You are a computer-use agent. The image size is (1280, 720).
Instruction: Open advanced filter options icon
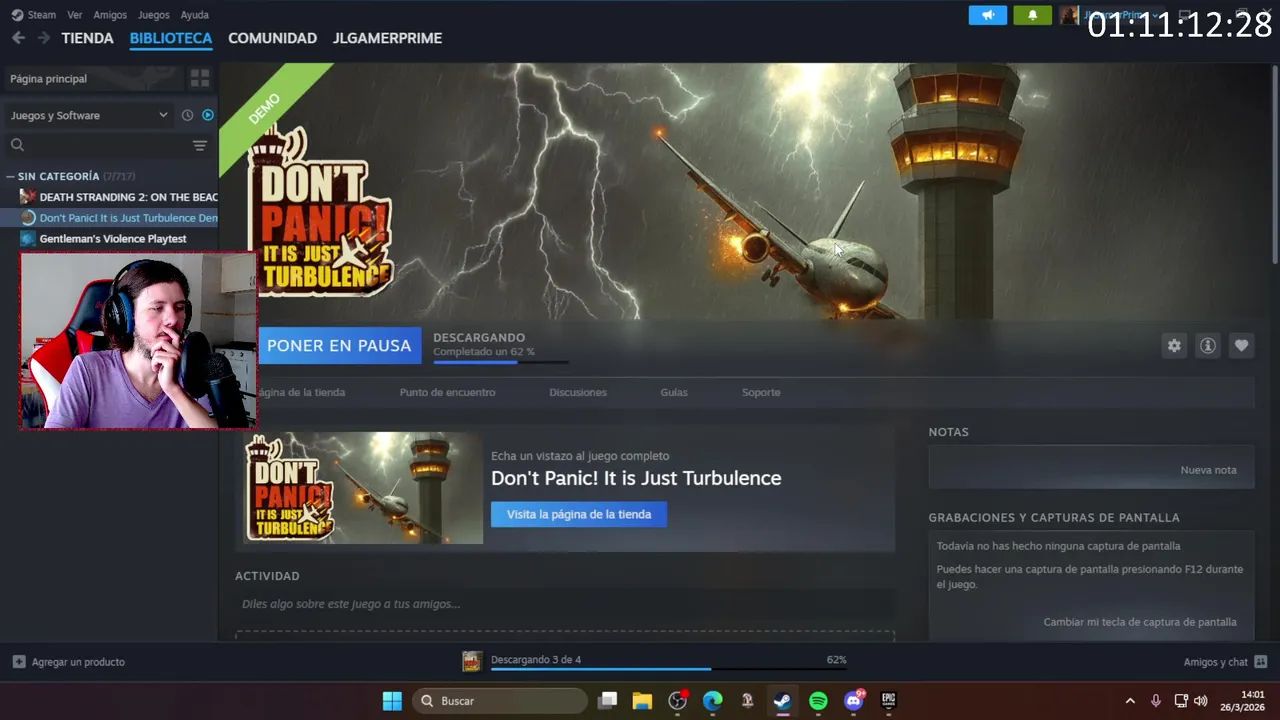200,145
